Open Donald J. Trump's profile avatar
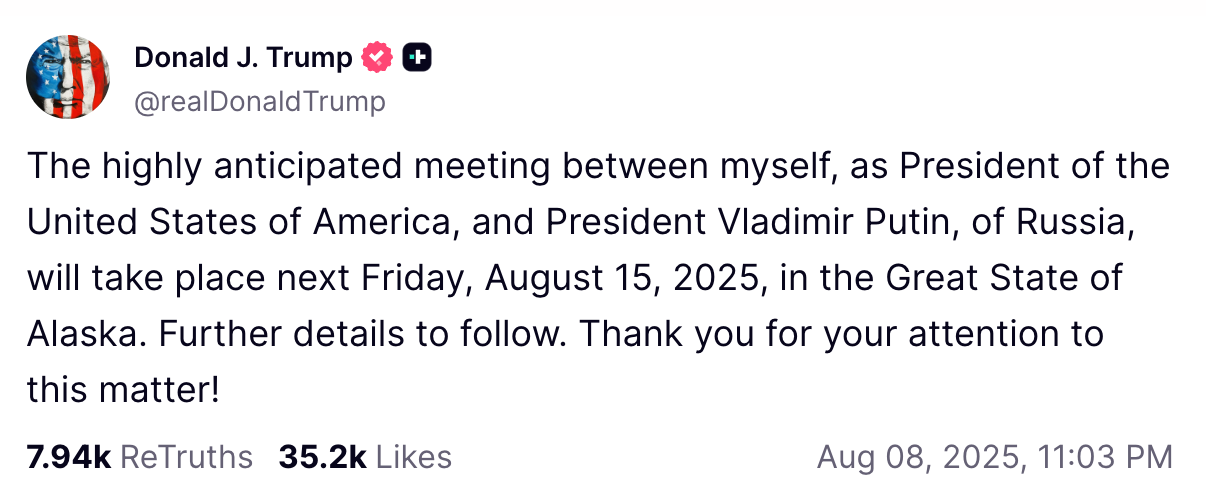This screenshot has width=1206, height=486. coord(68,76)
